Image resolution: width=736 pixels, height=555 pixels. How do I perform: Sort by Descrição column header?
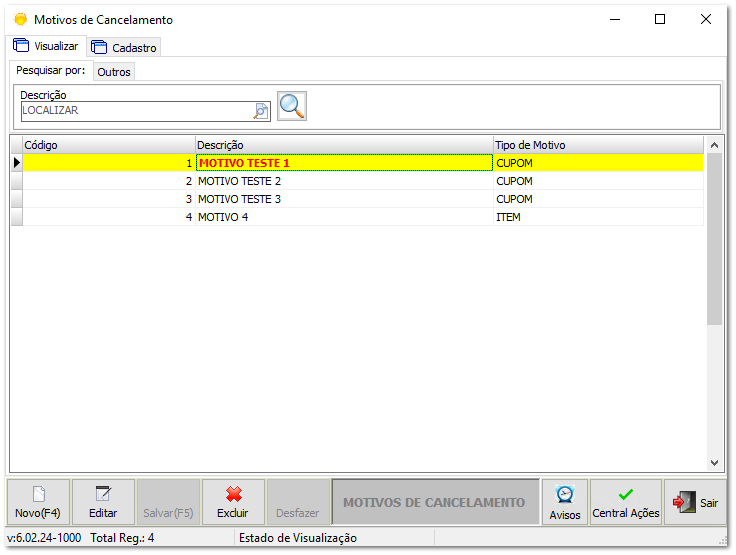click(344, 145)
